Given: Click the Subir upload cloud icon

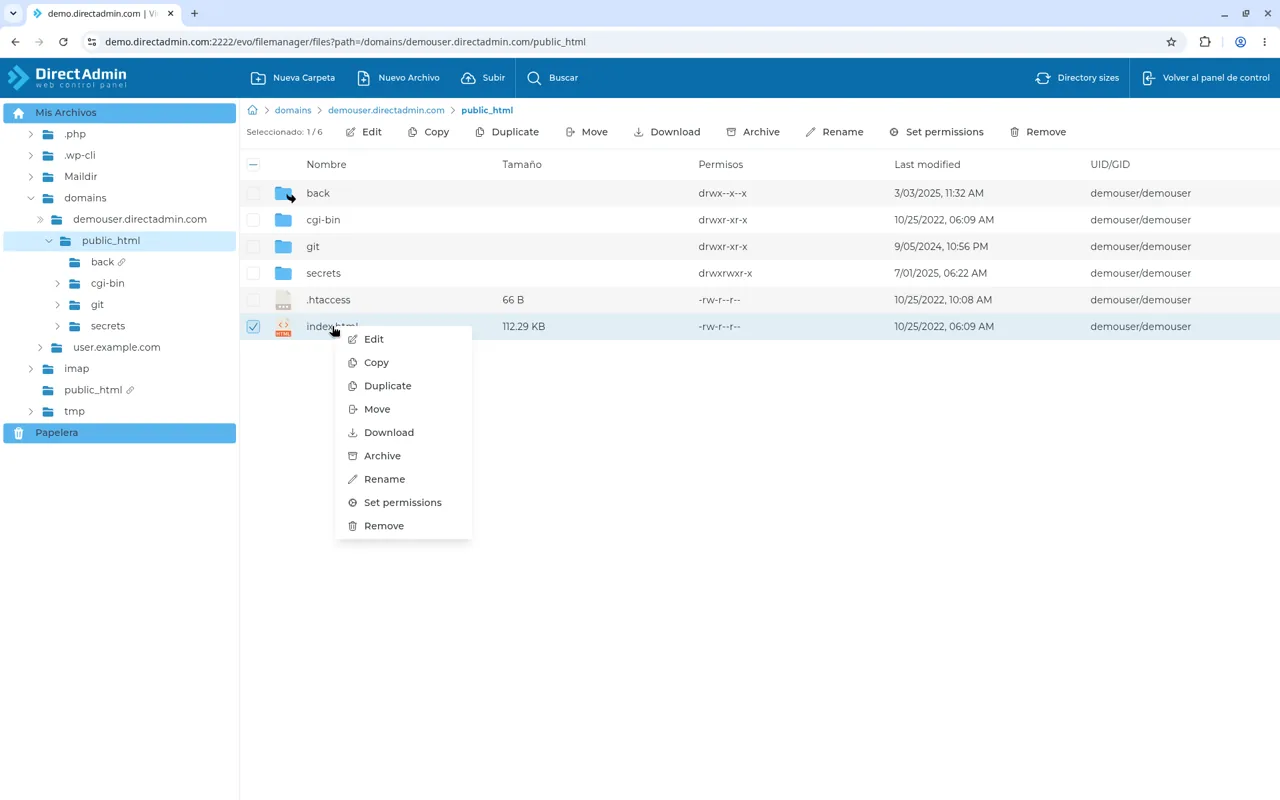Looking at the screenshot, I should [468, 78].
